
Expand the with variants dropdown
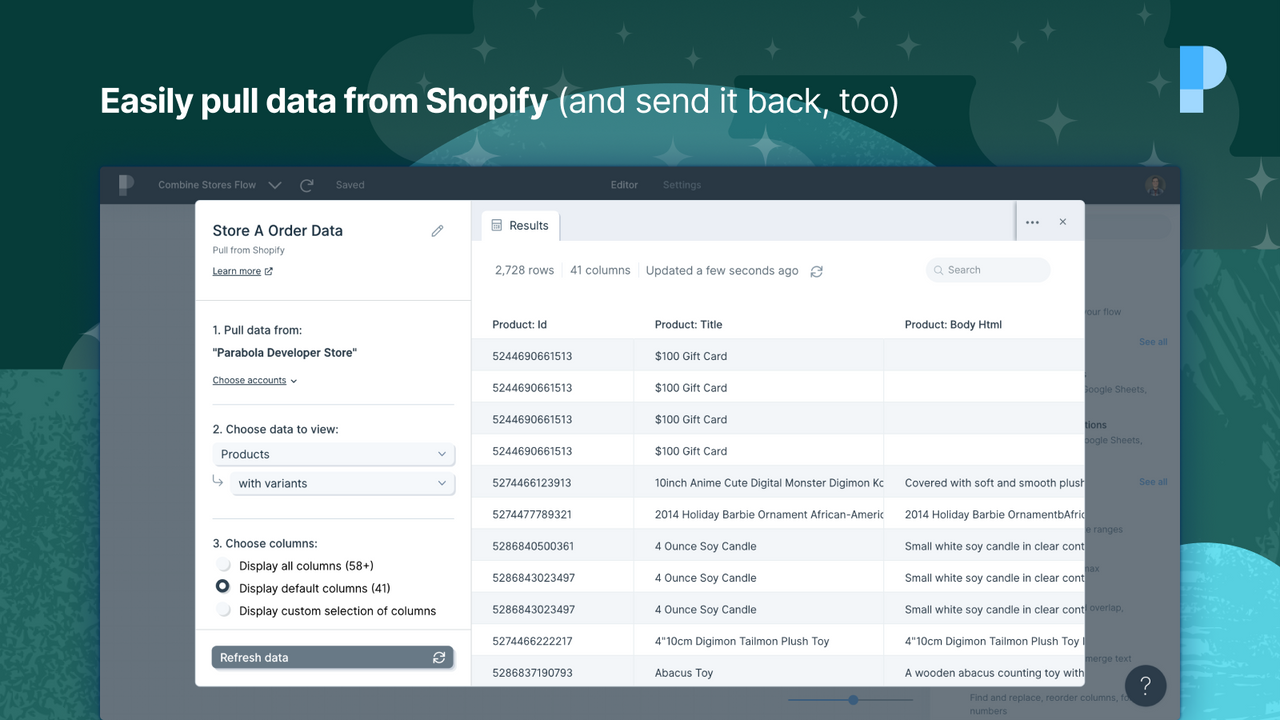pyautogui.click(x=341, y=483)
